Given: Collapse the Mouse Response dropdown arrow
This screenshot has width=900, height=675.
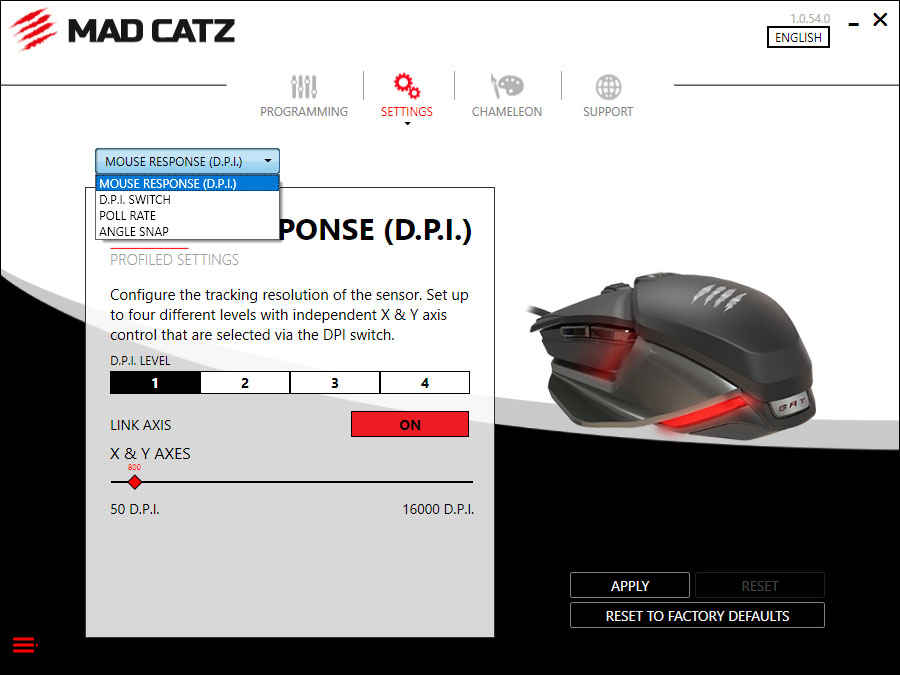Looking at the screenshot, I should pos(267,161).
